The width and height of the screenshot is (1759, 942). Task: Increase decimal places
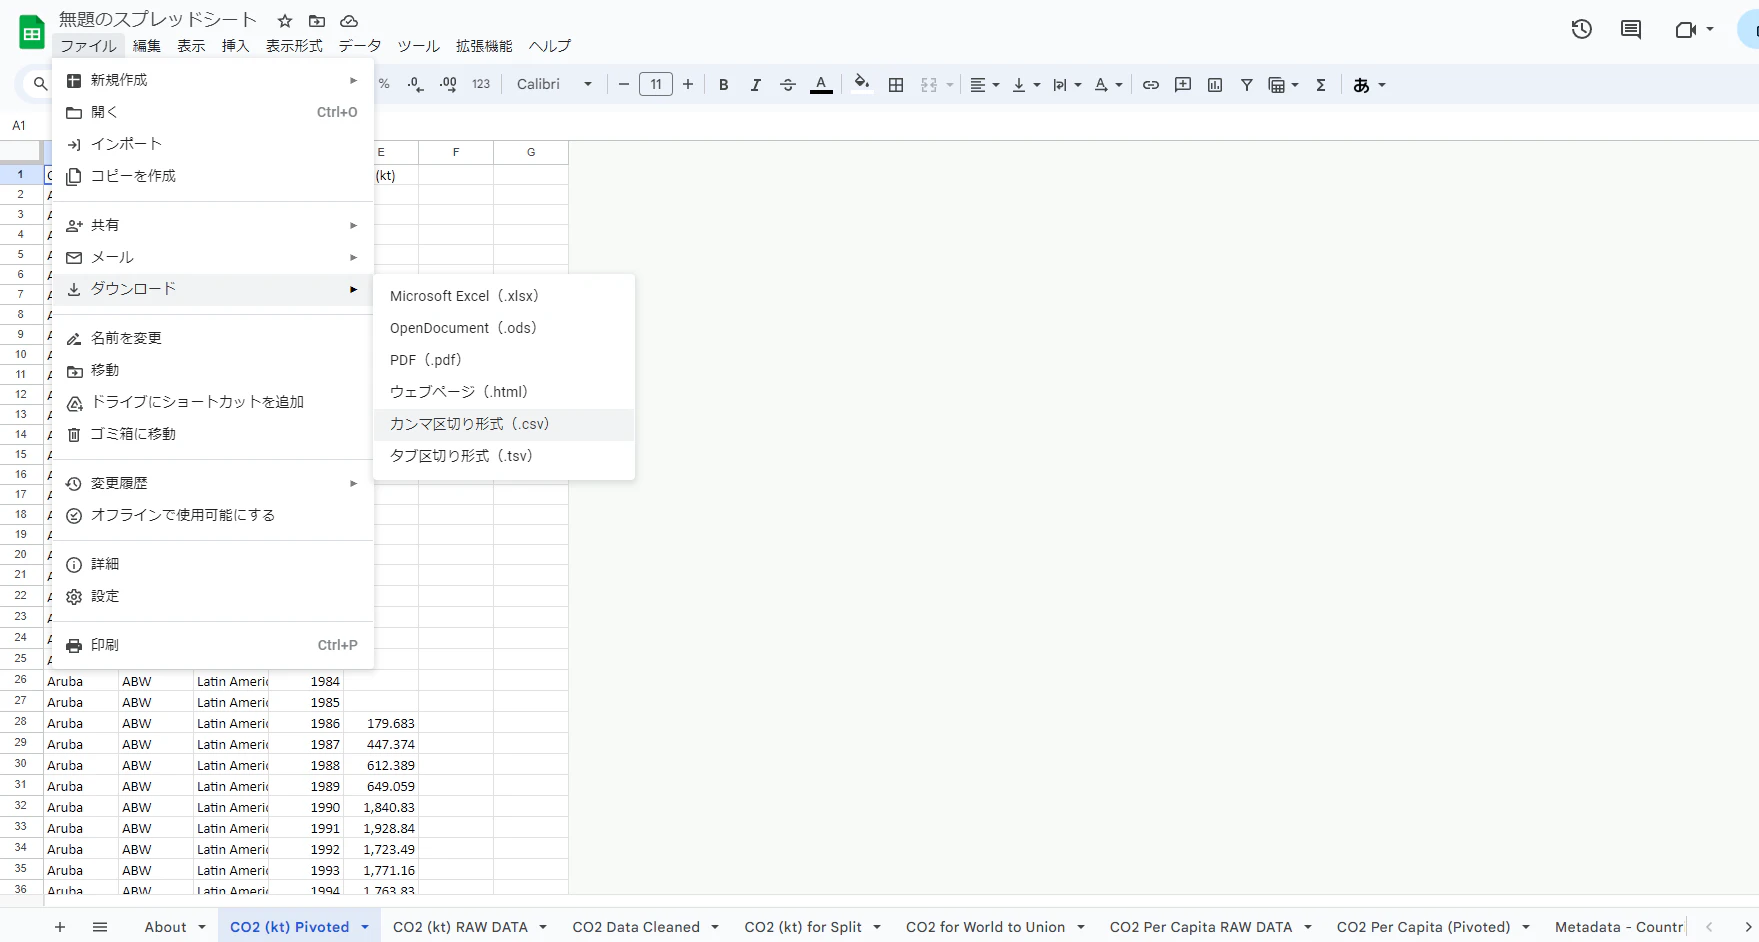click(x=448, y=85)
